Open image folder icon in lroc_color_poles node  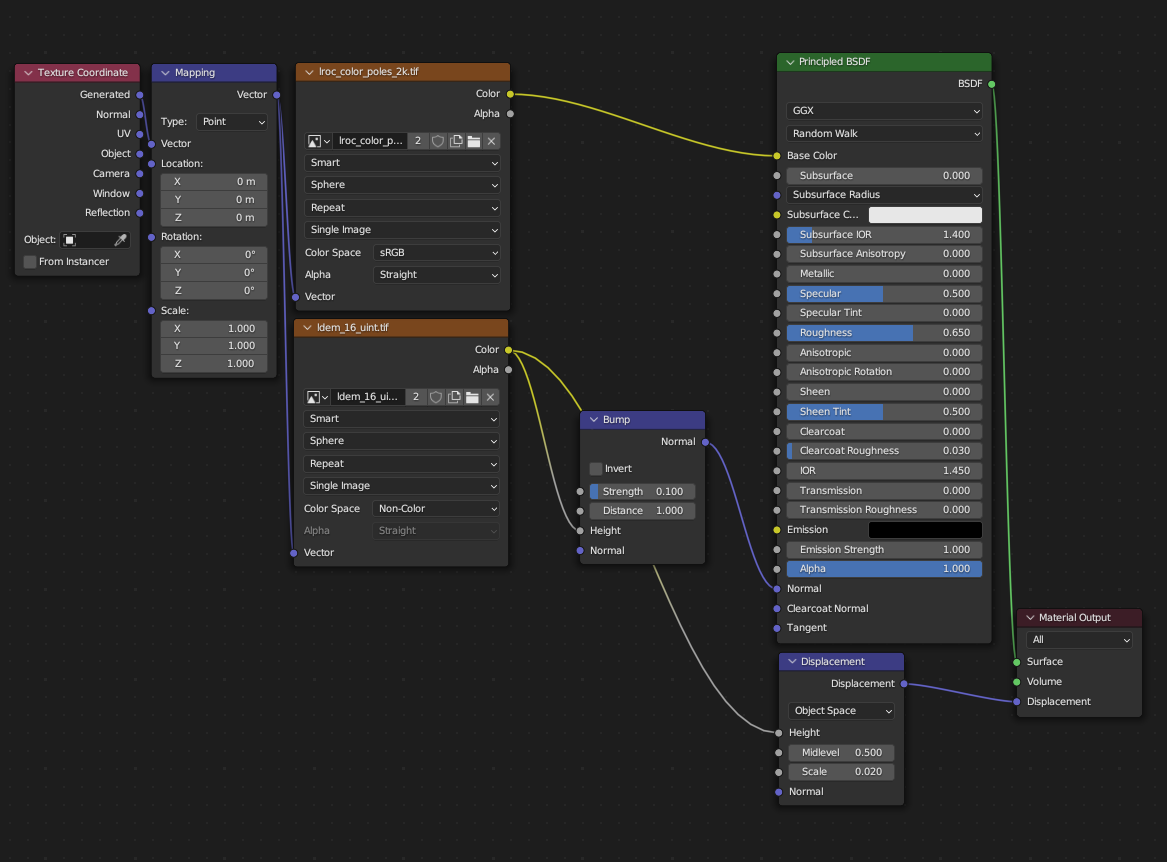point(473,141)
